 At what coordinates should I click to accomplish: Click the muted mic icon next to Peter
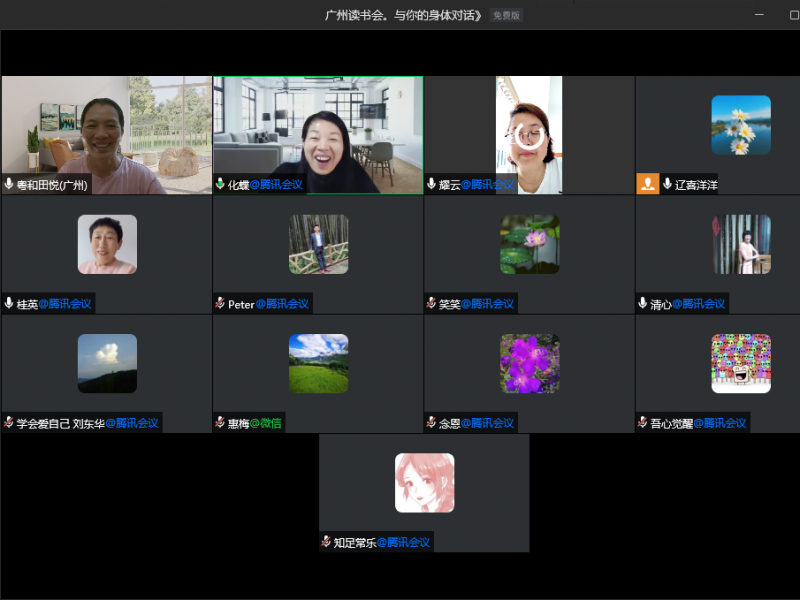point(220,304)
